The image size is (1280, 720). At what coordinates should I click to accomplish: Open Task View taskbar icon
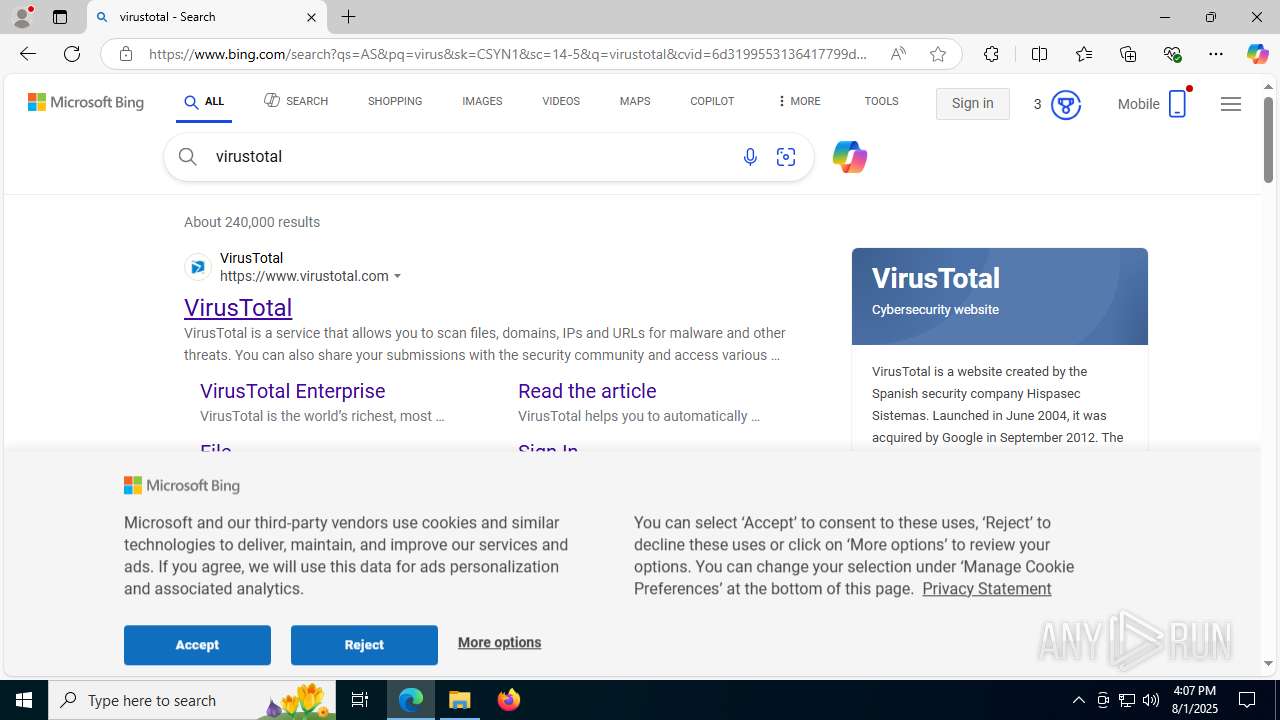[360, 700]
